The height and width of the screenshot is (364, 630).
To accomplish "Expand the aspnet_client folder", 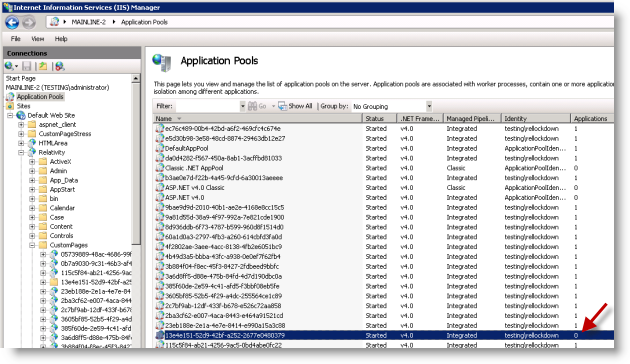I will [21, 125].
